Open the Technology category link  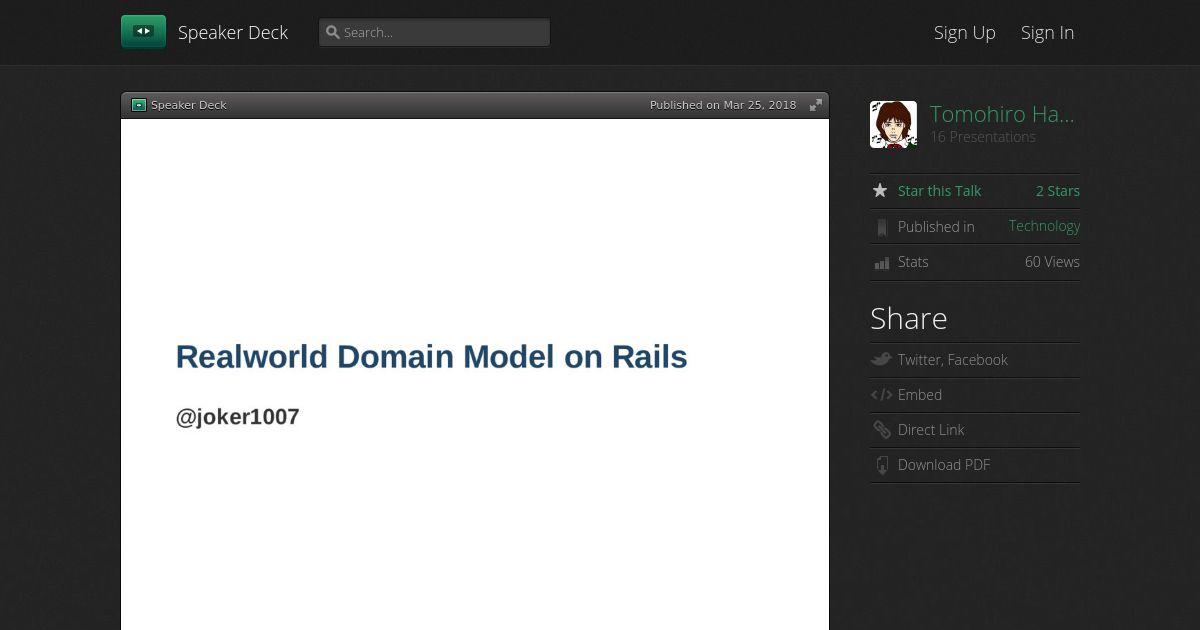point(1044,226)
